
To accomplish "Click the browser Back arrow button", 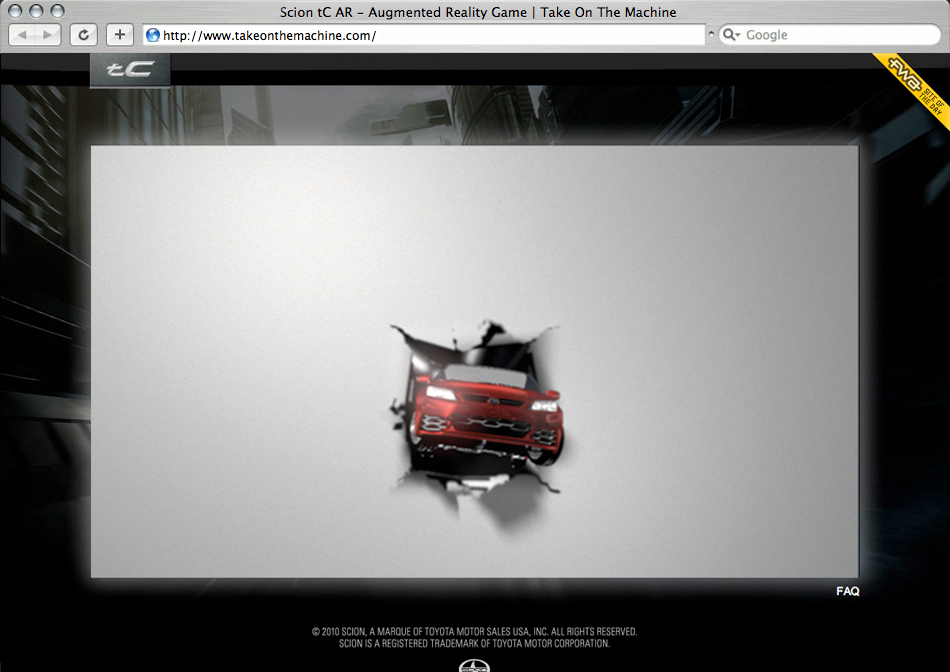I will [23, 35].
